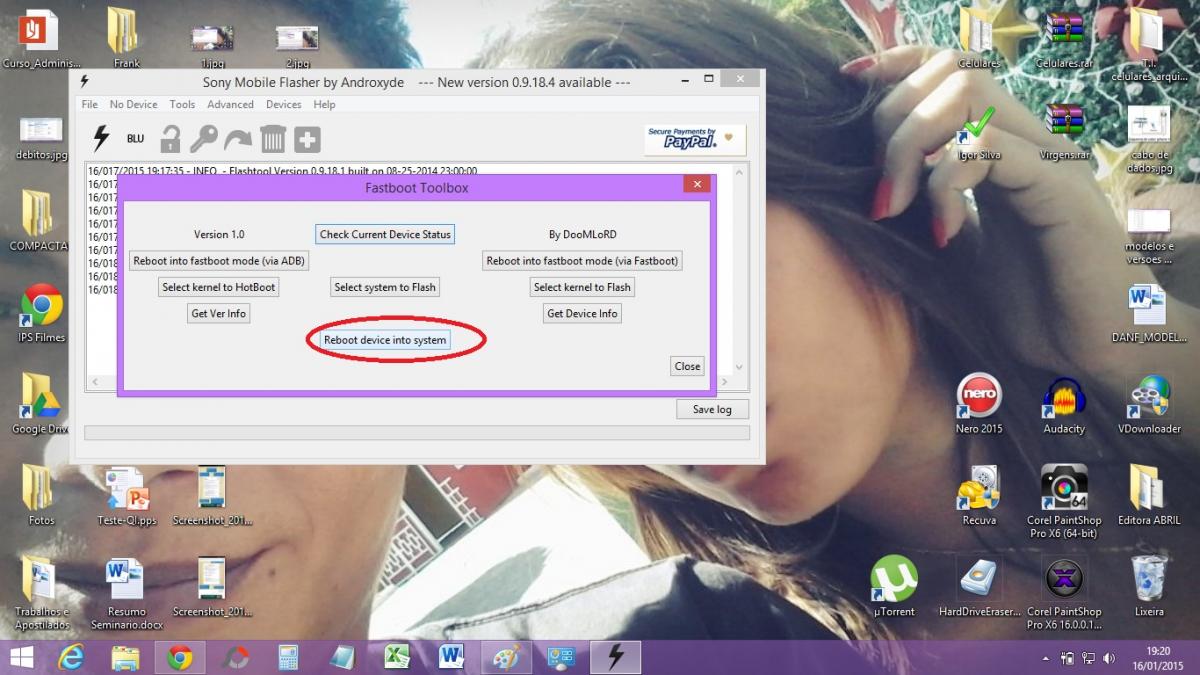Click Reboot into fastboot mode (via Fastboot)
The width and height of the screenshot is (1200, 675).
click(582, 261)
